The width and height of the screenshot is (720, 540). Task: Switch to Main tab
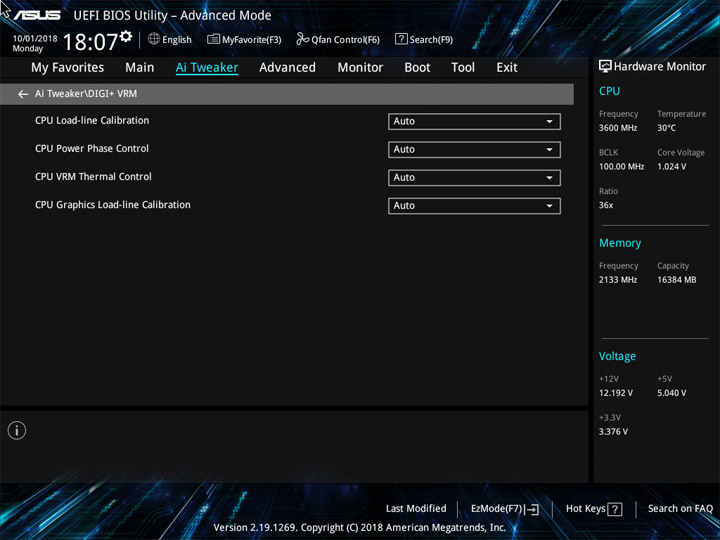tap(140, 68)
